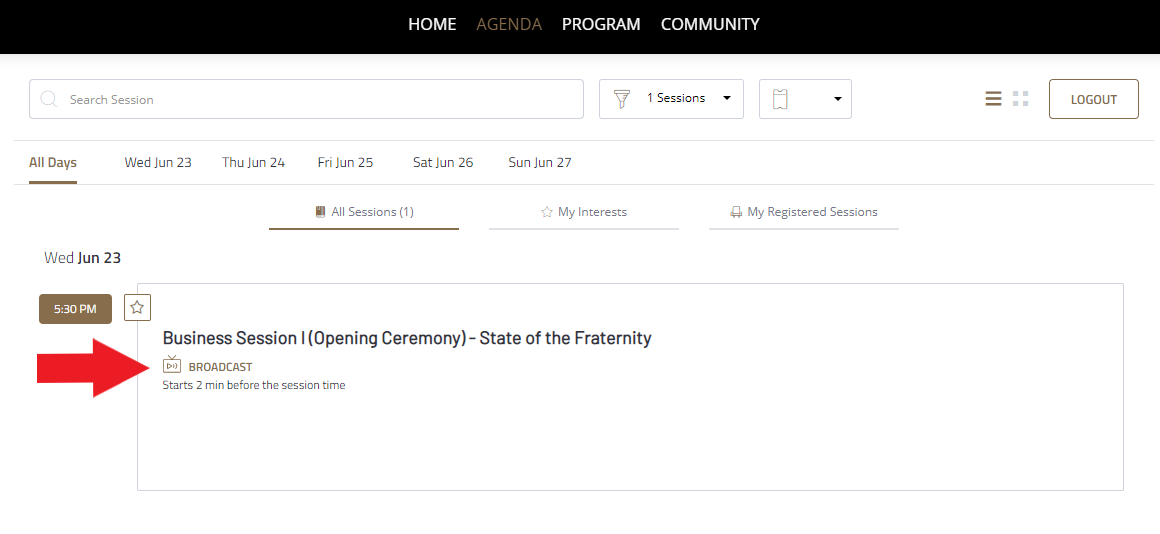Open the My Interests tab
Viewport: 1160px width, 534px height.
584,212
